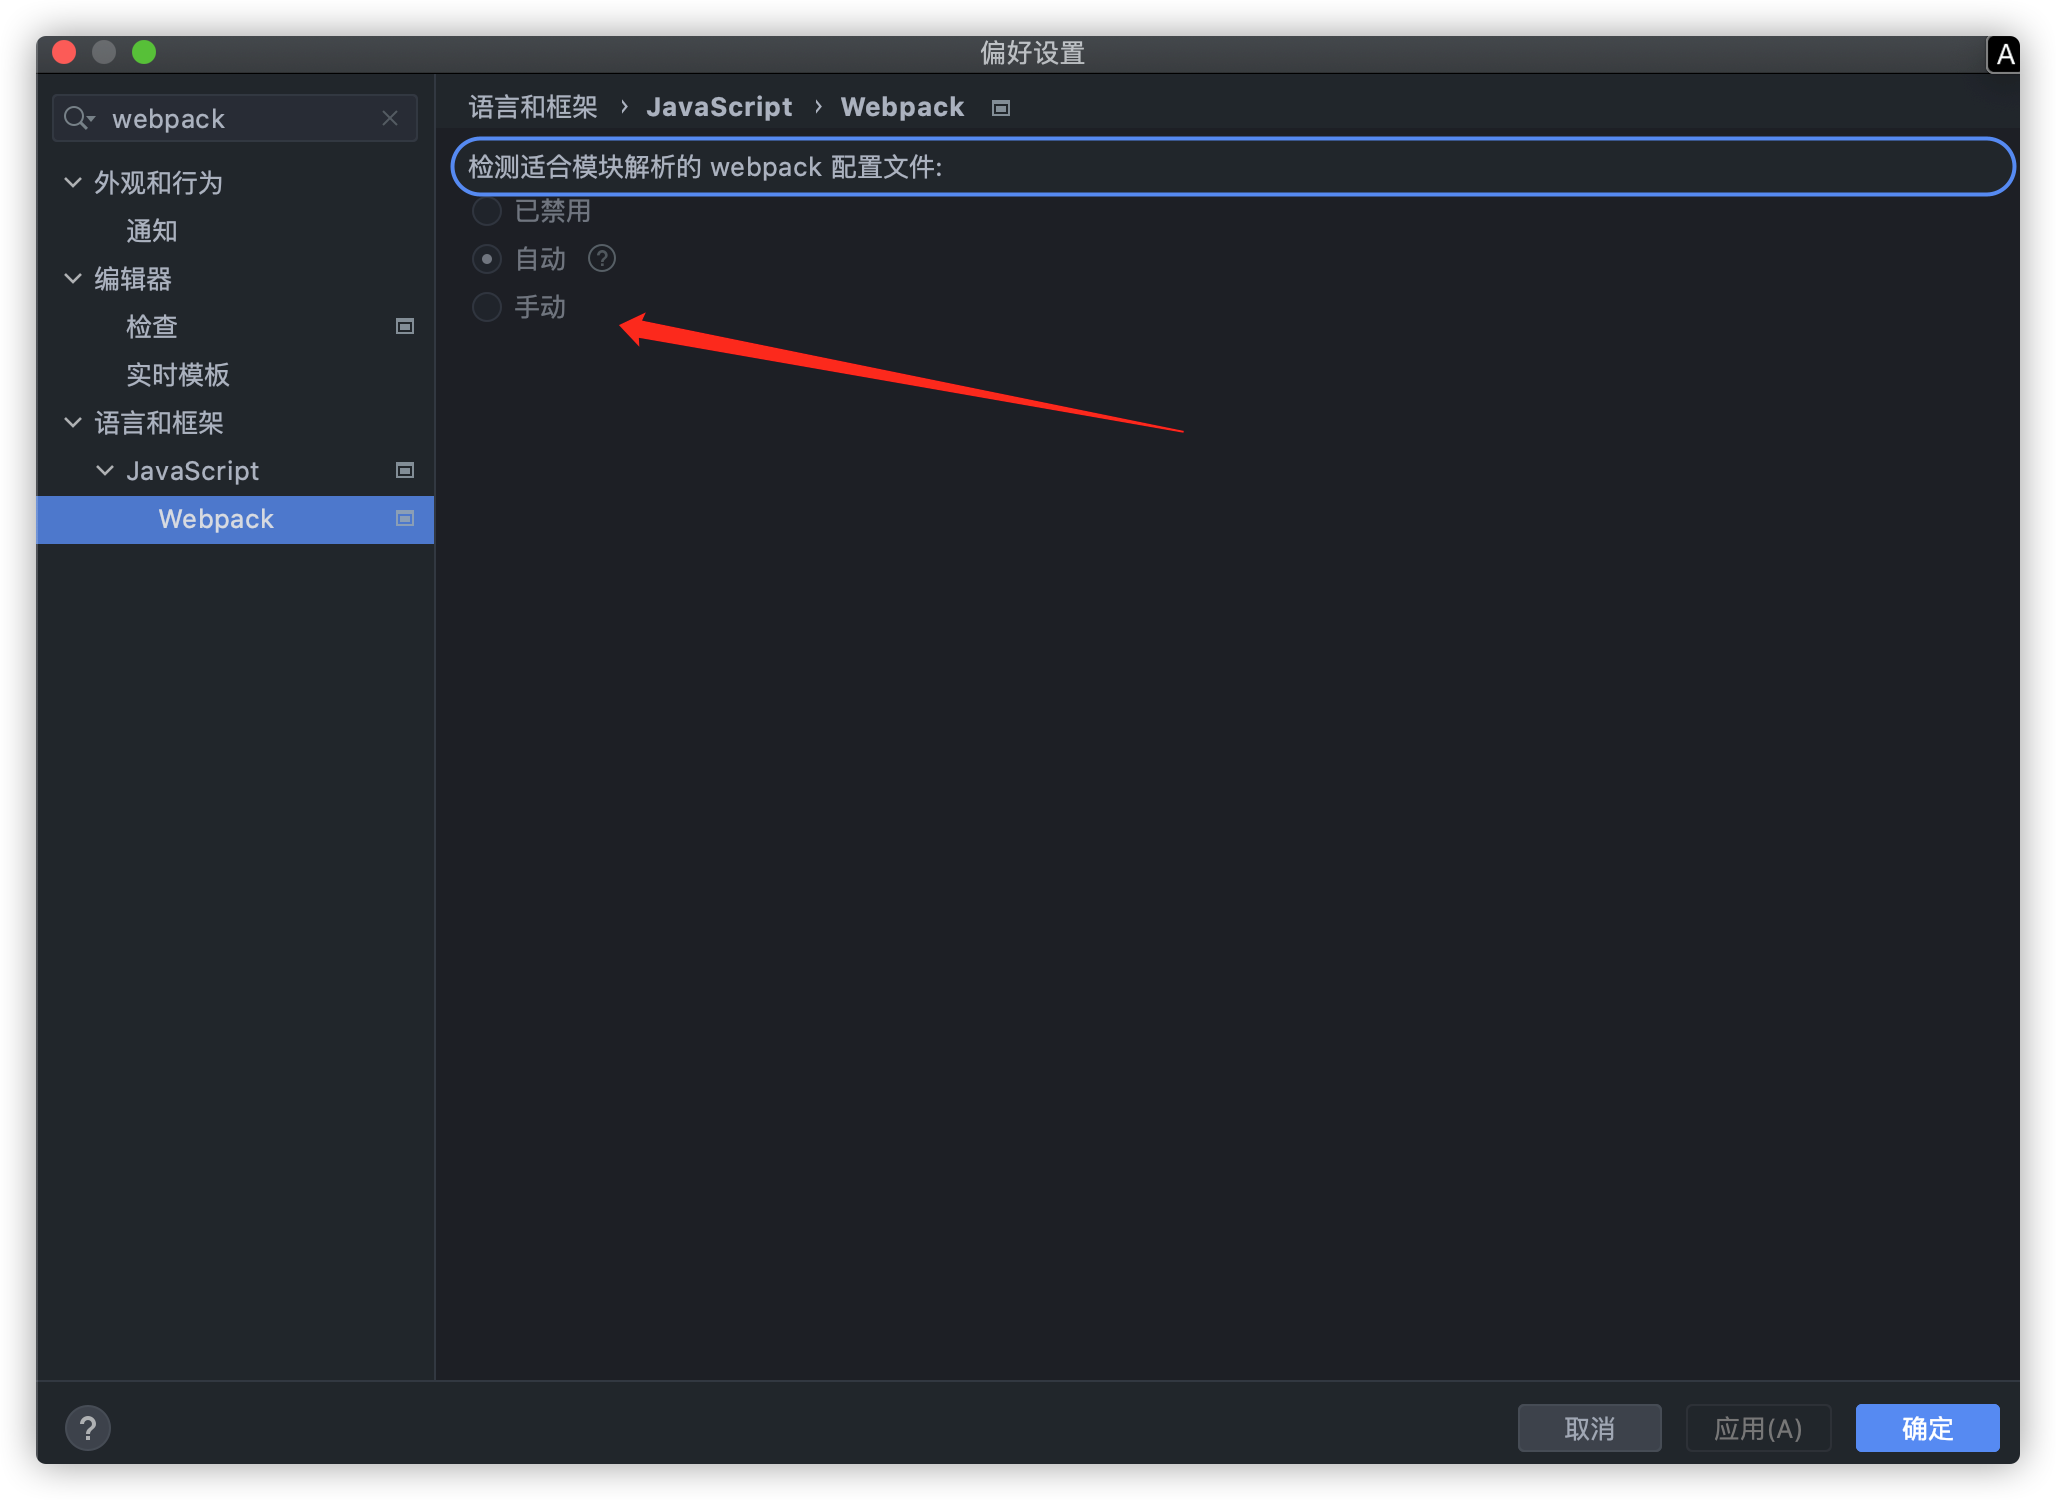
Task: Click the 应用(A) button
Action: pos(1758,1428)
